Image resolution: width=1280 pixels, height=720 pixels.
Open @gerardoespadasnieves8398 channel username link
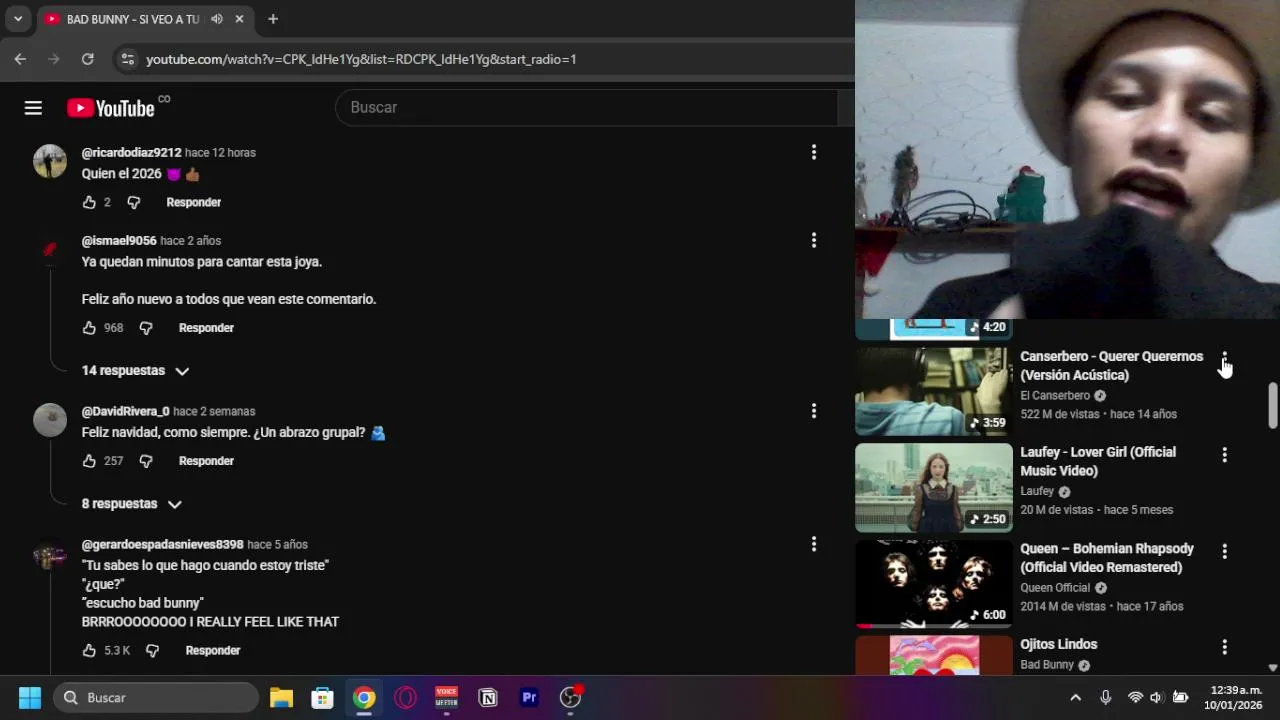coord(162,545)
